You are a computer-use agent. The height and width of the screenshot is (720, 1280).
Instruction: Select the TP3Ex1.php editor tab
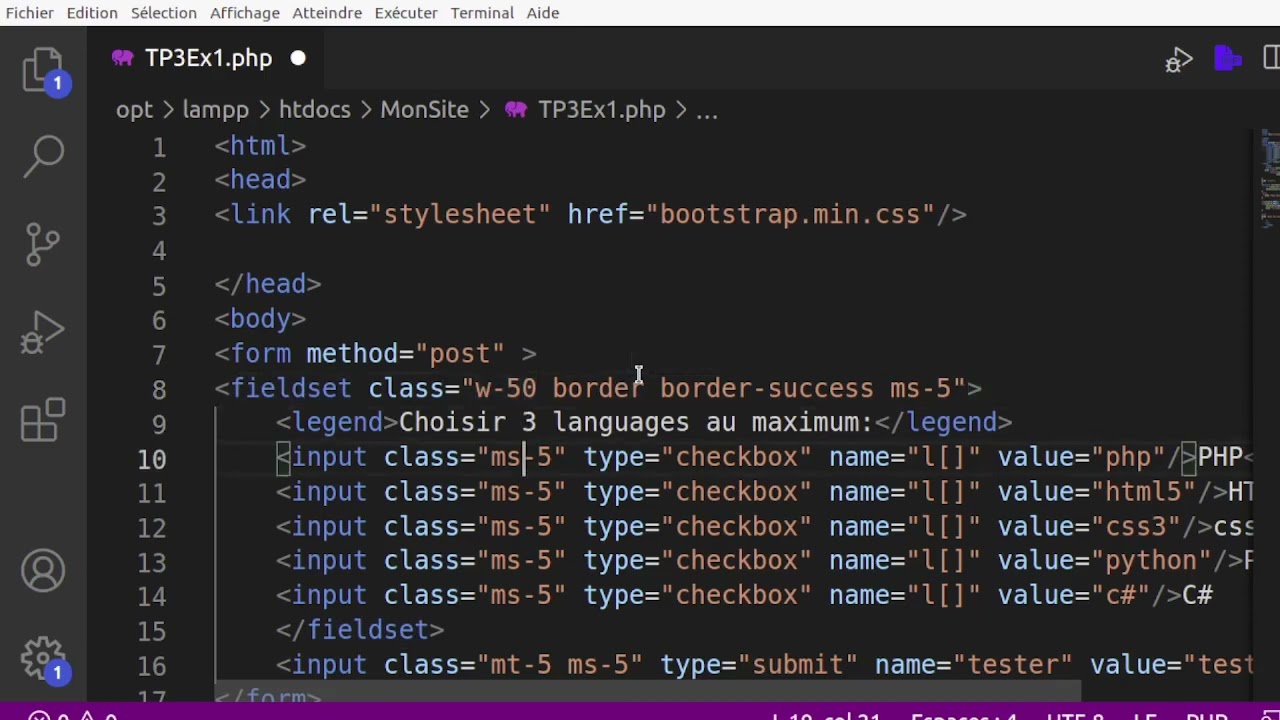(208, 58)
